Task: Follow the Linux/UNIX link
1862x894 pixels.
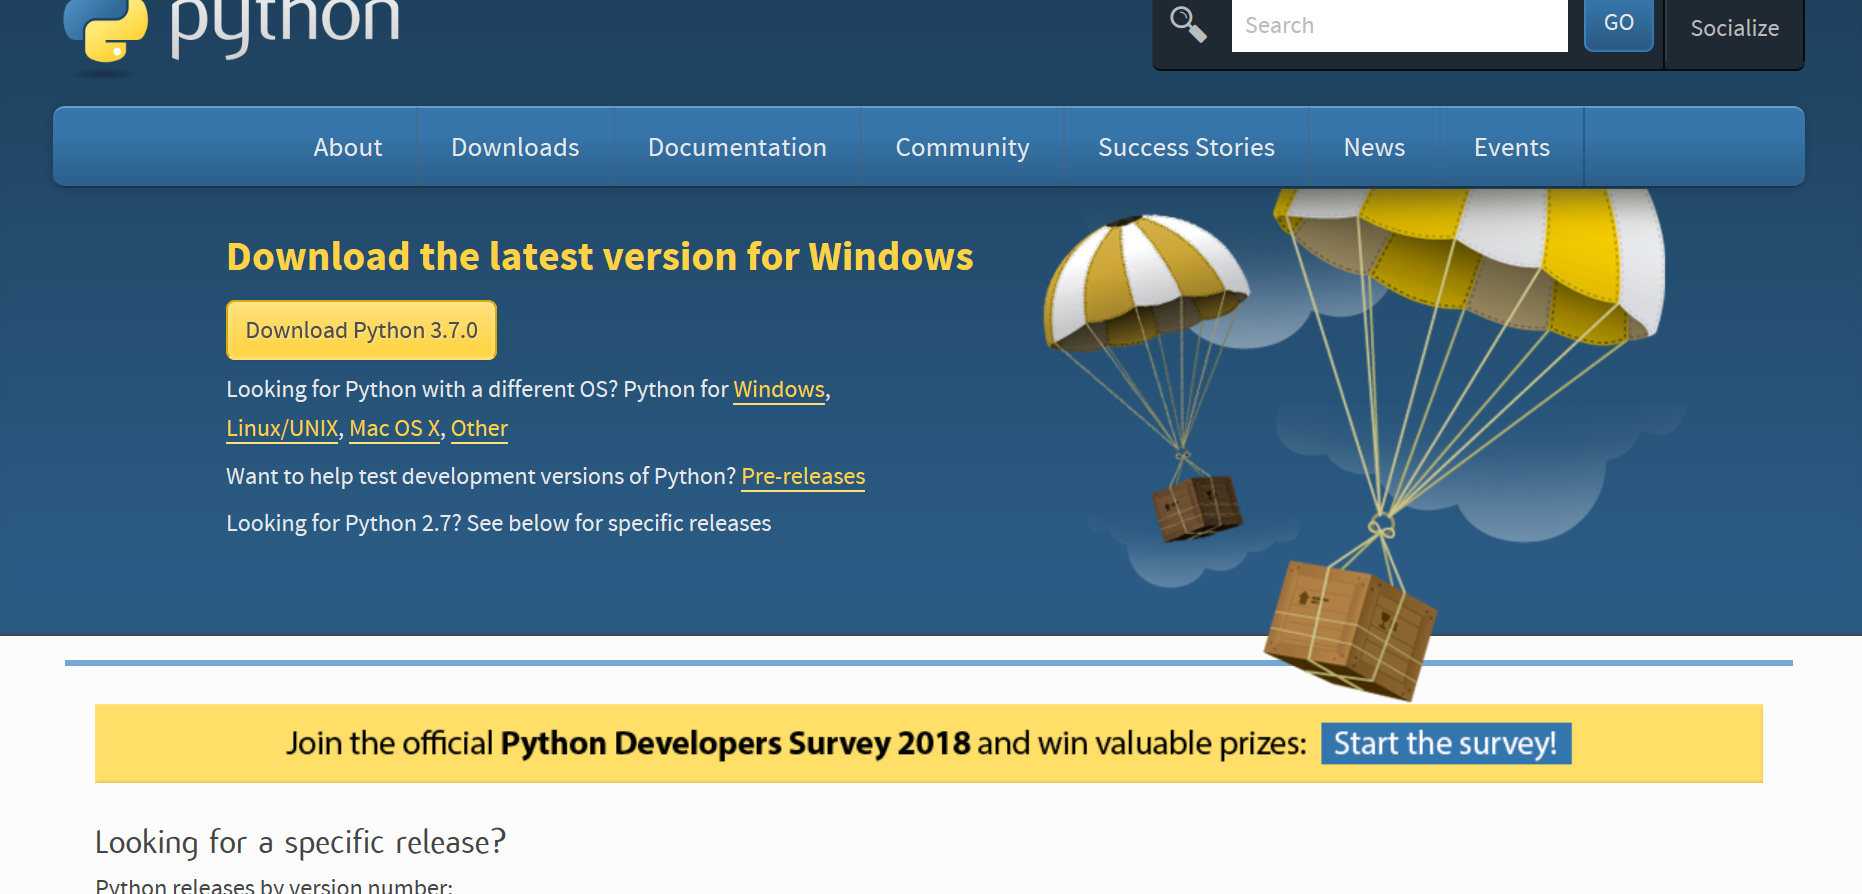Action: tap(282, 429)
